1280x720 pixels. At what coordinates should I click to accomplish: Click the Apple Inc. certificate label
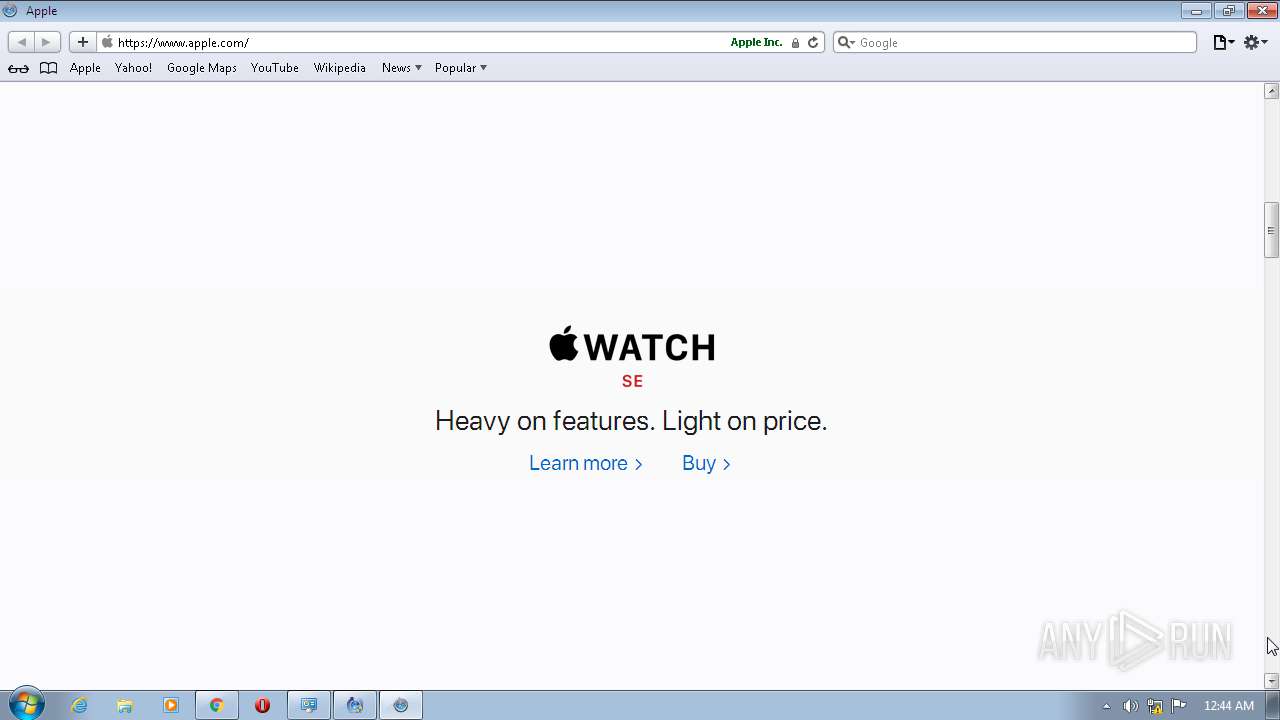point(756,42)
